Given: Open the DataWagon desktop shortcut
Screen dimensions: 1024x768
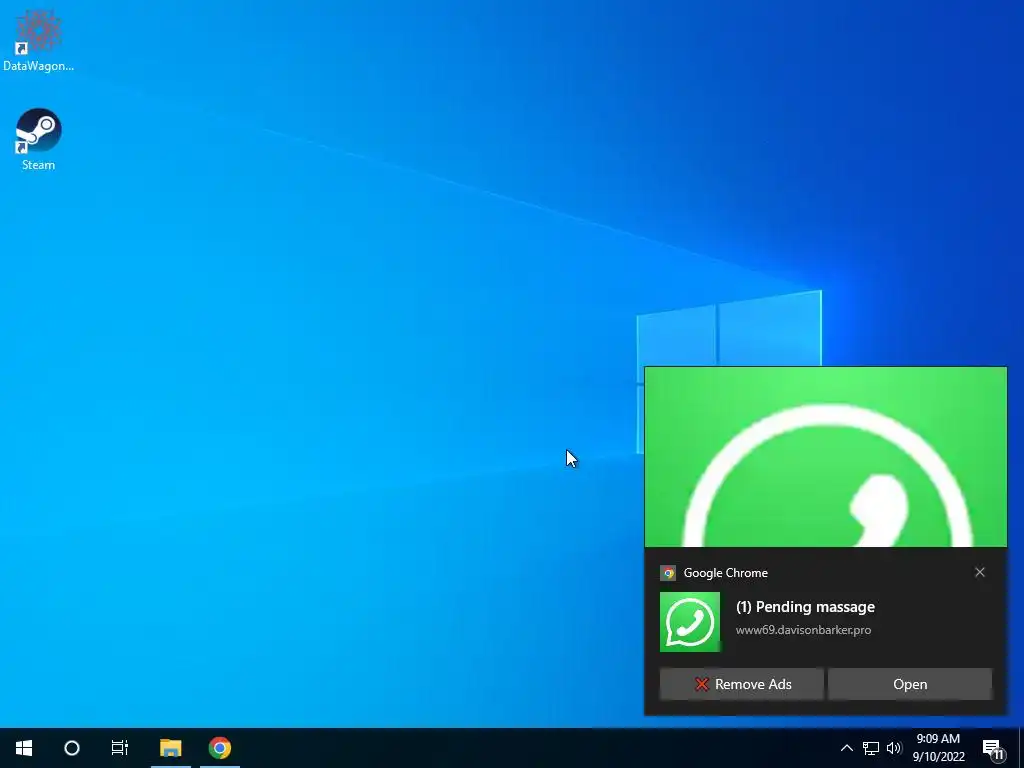Looking at the screenshot, I should coord(38,40).
